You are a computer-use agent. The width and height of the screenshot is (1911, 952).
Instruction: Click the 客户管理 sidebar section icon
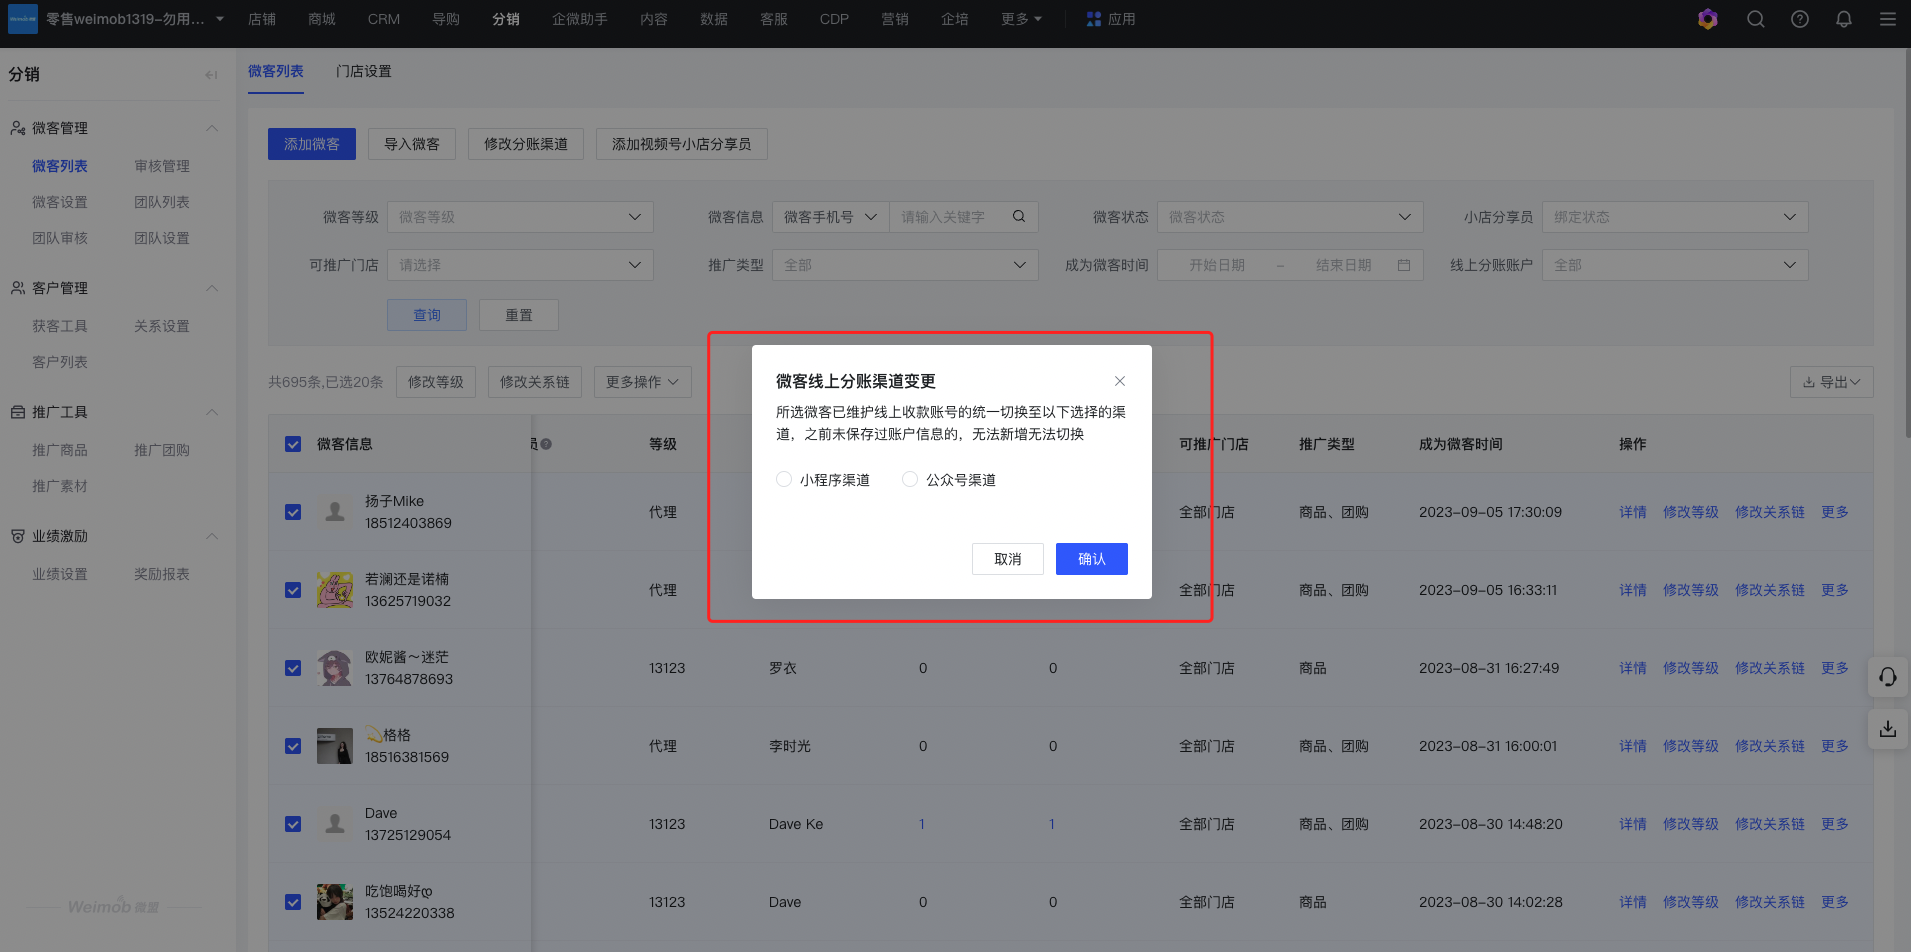tap(18, 288)
